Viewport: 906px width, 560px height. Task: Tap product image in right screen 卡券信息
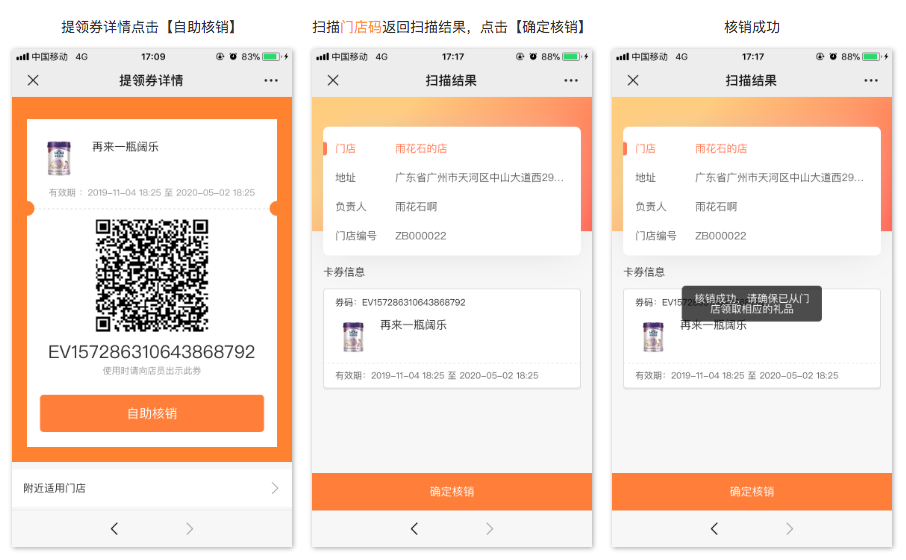point(653,337)
